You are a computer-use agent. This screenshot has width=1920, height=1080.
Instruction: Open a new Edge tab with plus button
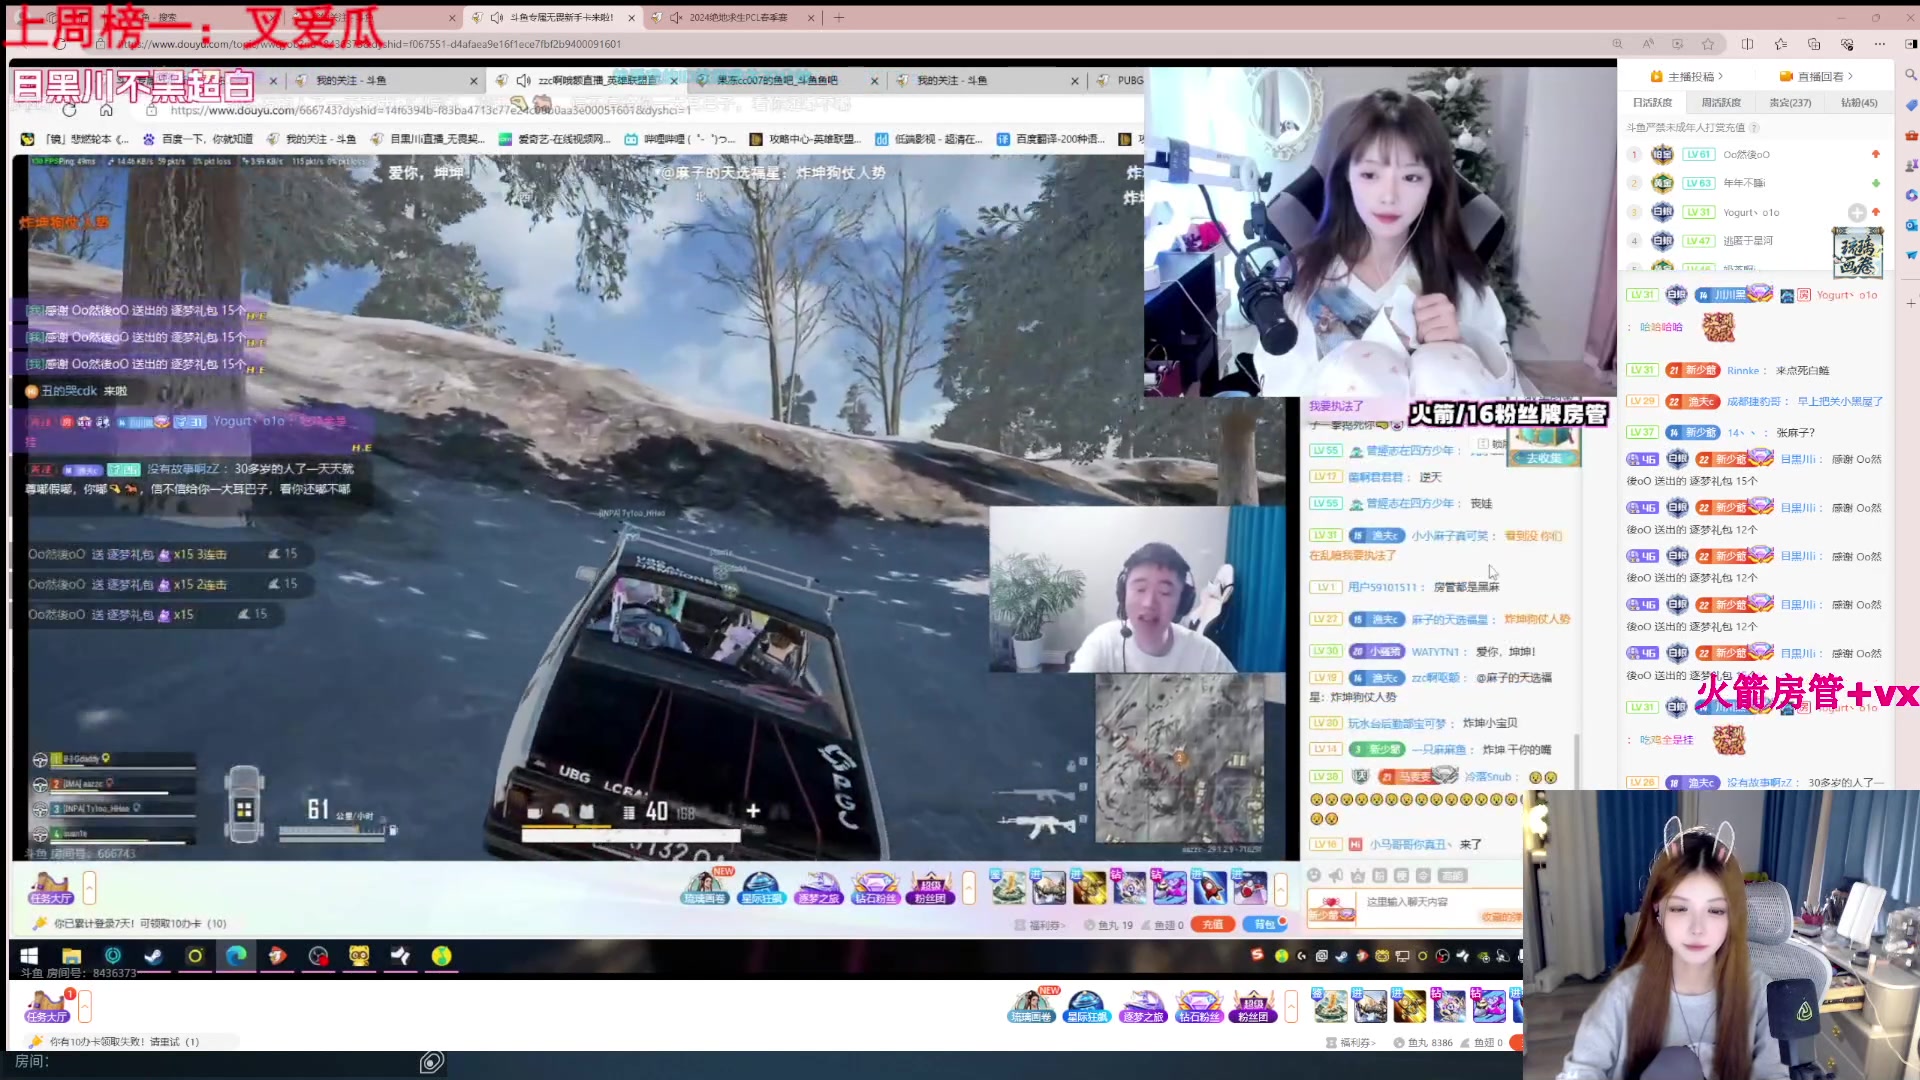pos(838,17)
